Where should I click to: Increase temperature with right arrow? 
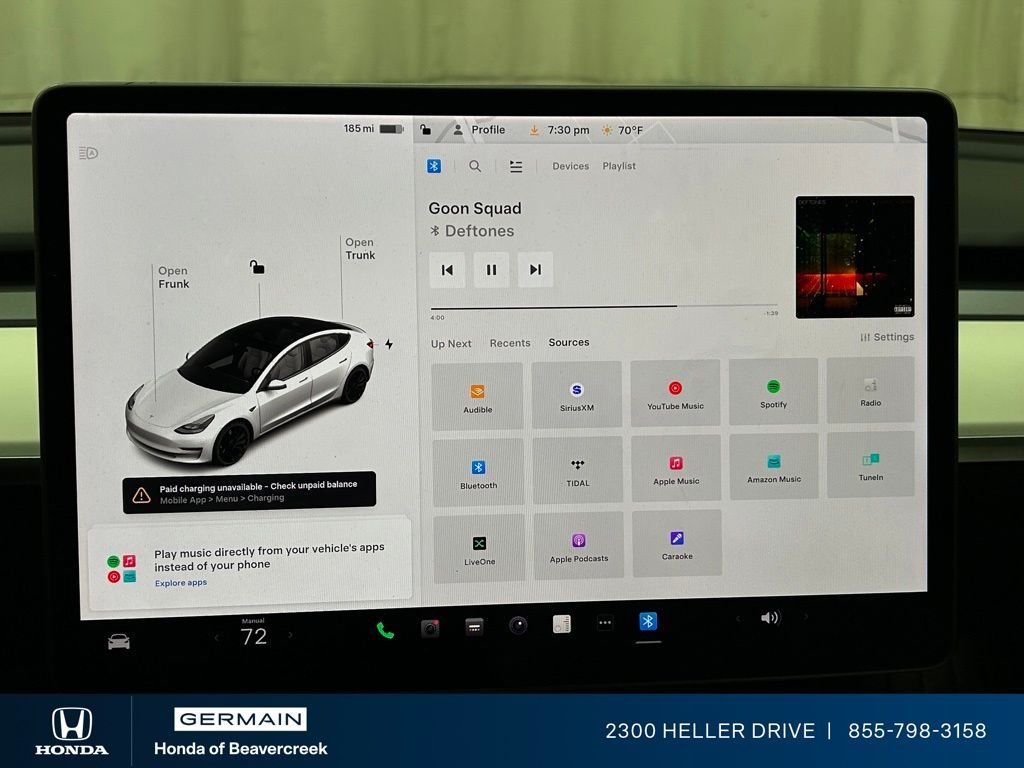(x=291, y=635)
